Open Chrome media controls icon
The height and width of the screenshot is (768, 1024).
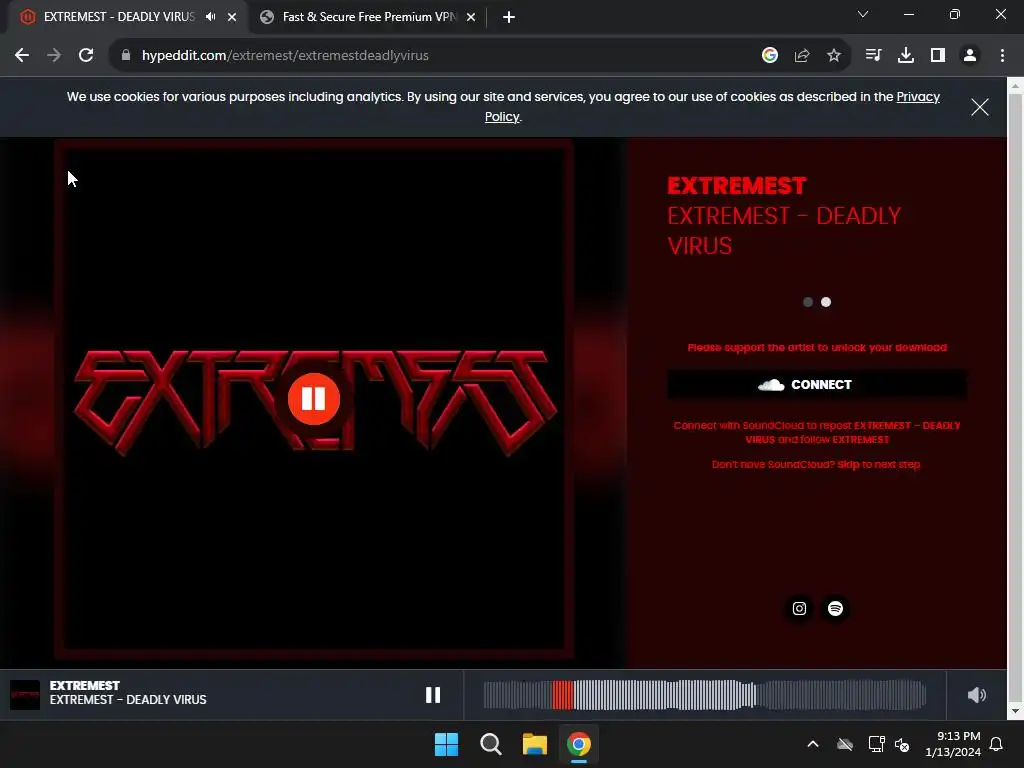tap(873, 56)
